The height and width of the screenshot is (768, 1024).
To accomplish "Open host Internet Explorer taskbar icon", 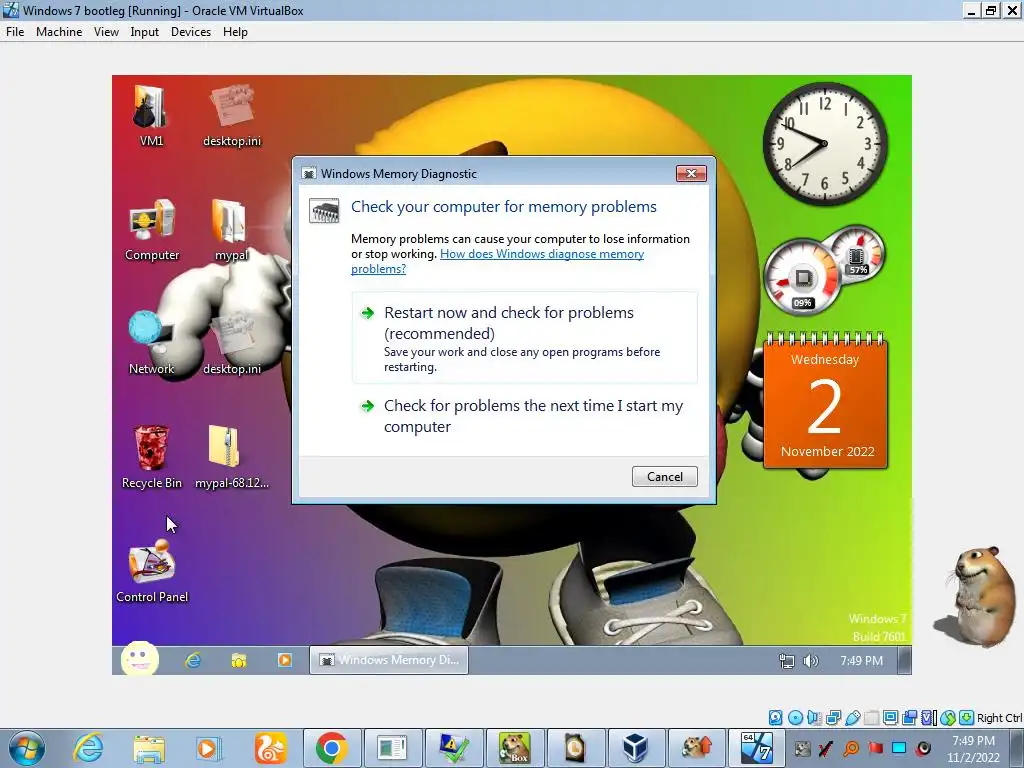I will click(89, 748).
